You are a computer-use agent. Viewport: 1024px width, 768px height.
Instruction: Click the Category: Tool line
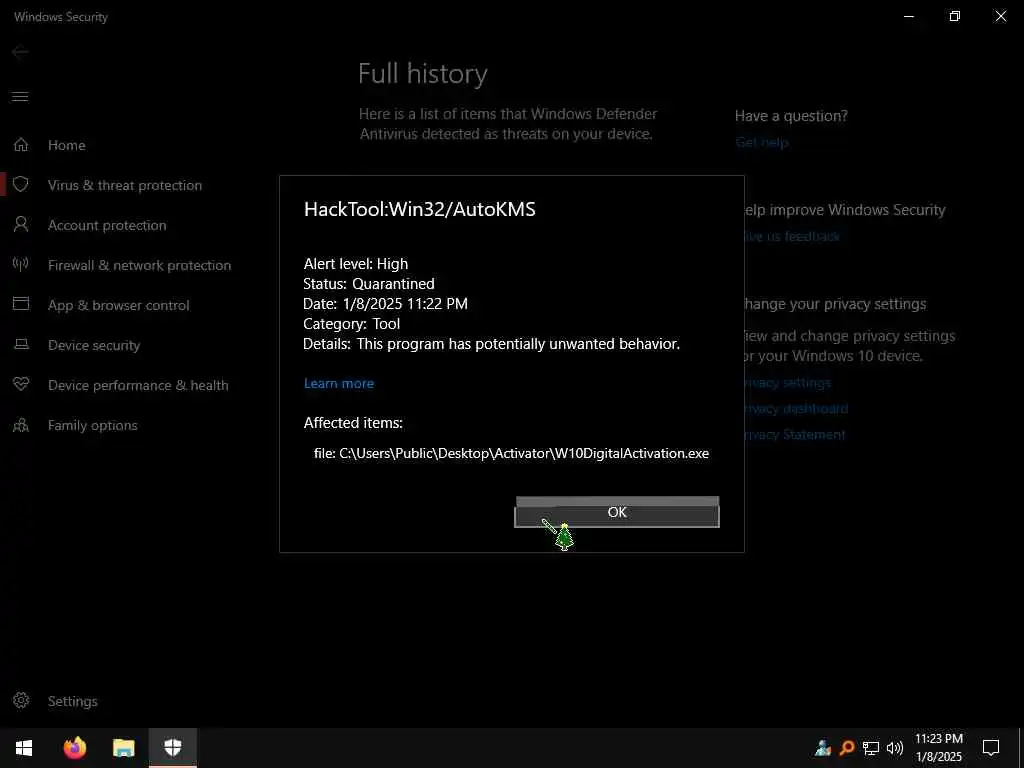click(351, 324)
